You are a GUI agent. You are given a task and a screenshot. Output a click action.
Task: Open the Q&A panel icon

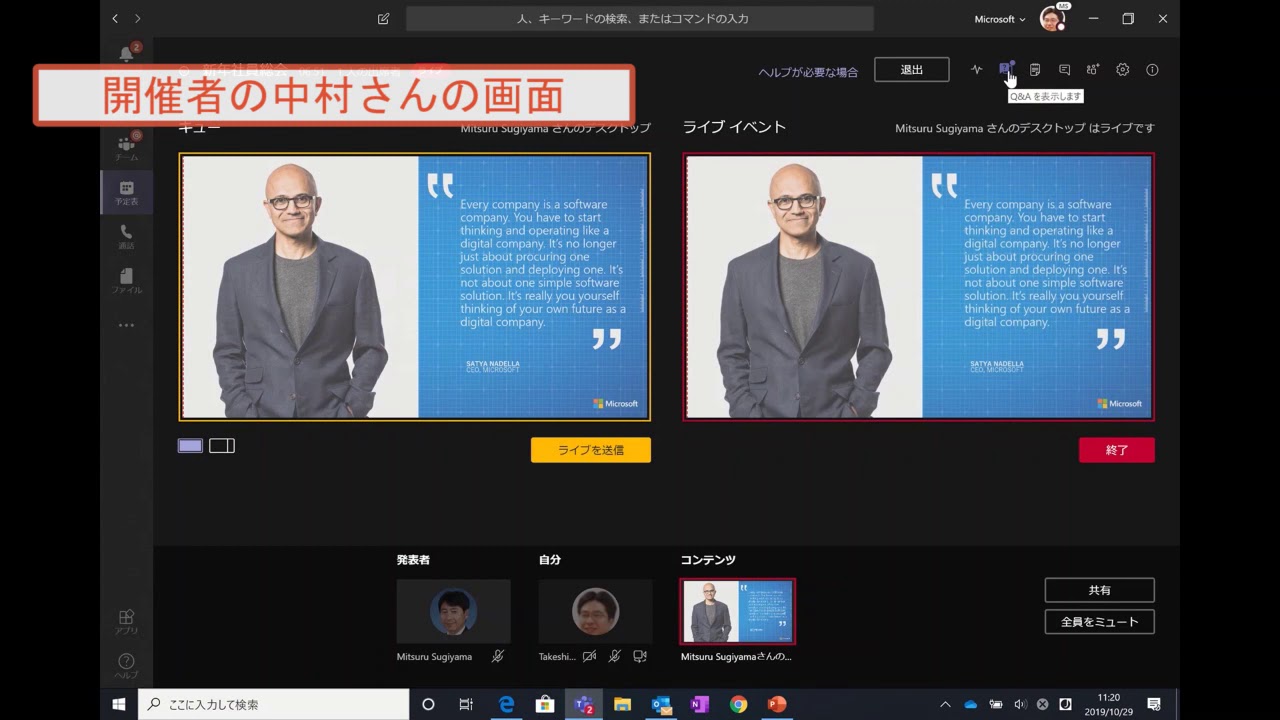tap(1006, 69)
